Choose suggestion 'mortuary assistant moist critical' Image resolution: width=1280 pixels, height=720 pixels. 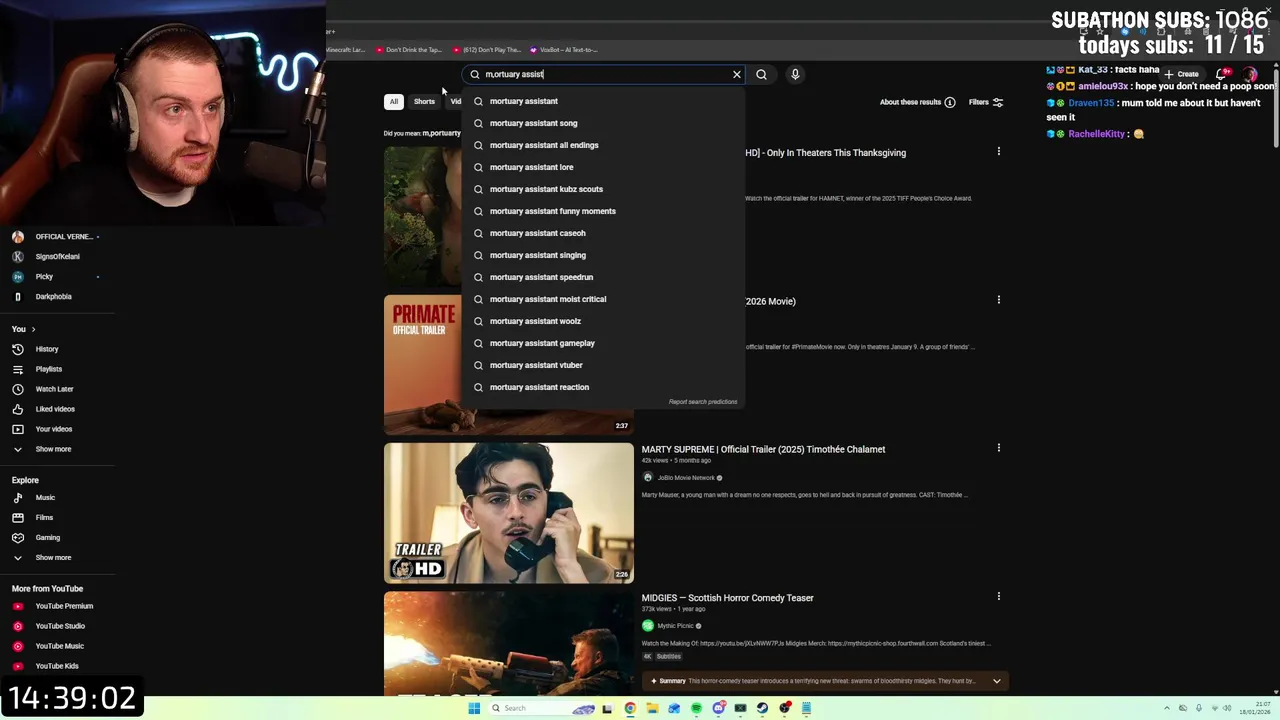(x=603, y=299)
